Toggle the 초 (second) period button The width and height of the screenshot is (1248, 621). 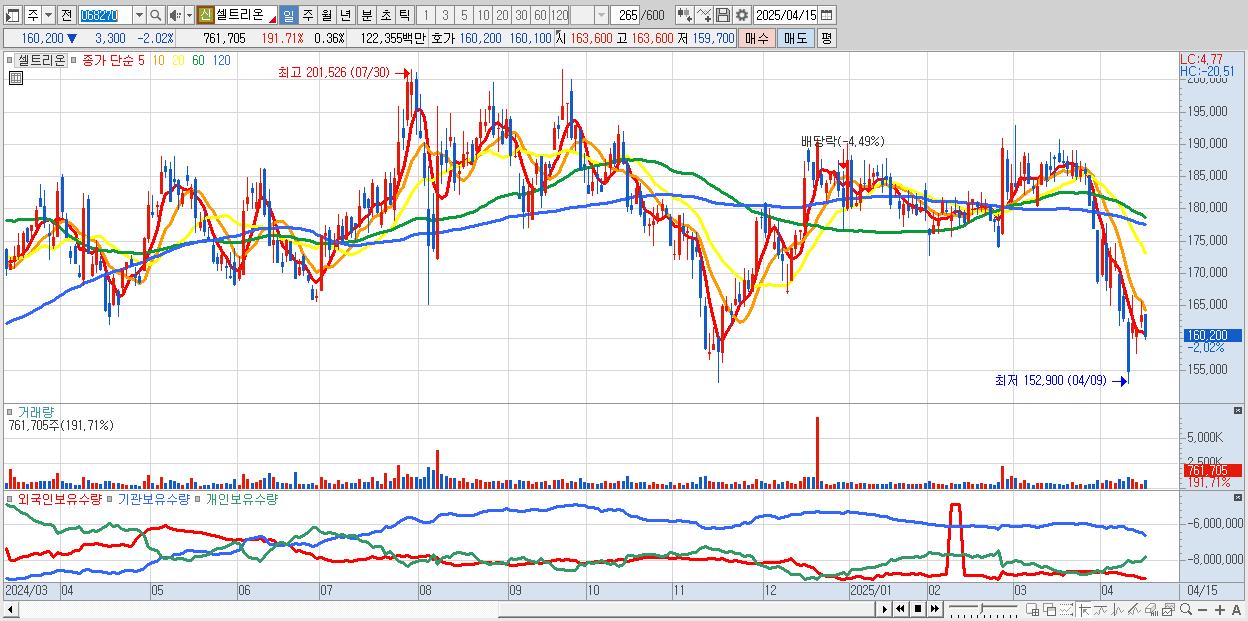tap(385, 15)
